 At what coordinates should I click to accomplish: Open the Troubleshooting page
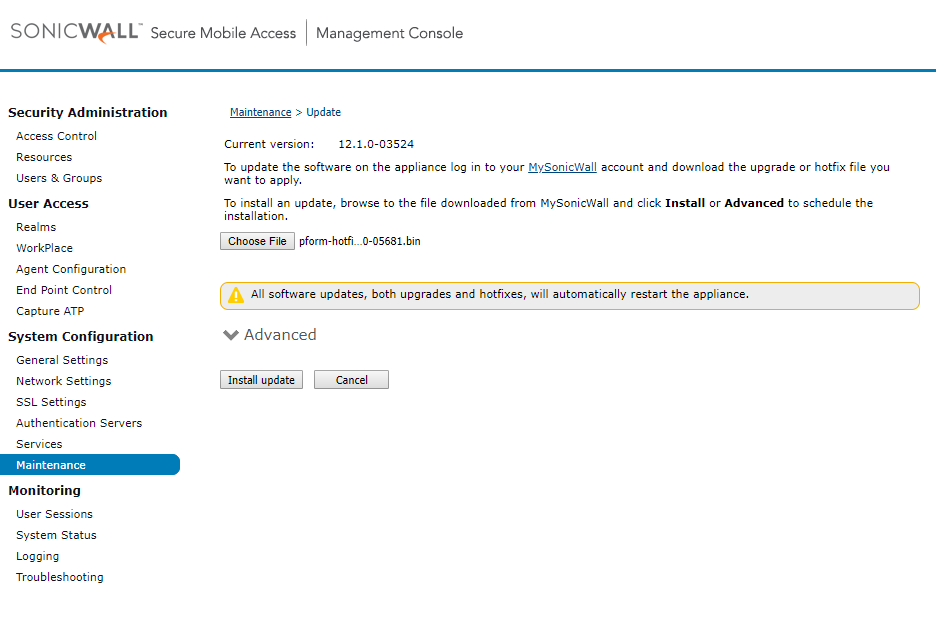tap(59, 577)
